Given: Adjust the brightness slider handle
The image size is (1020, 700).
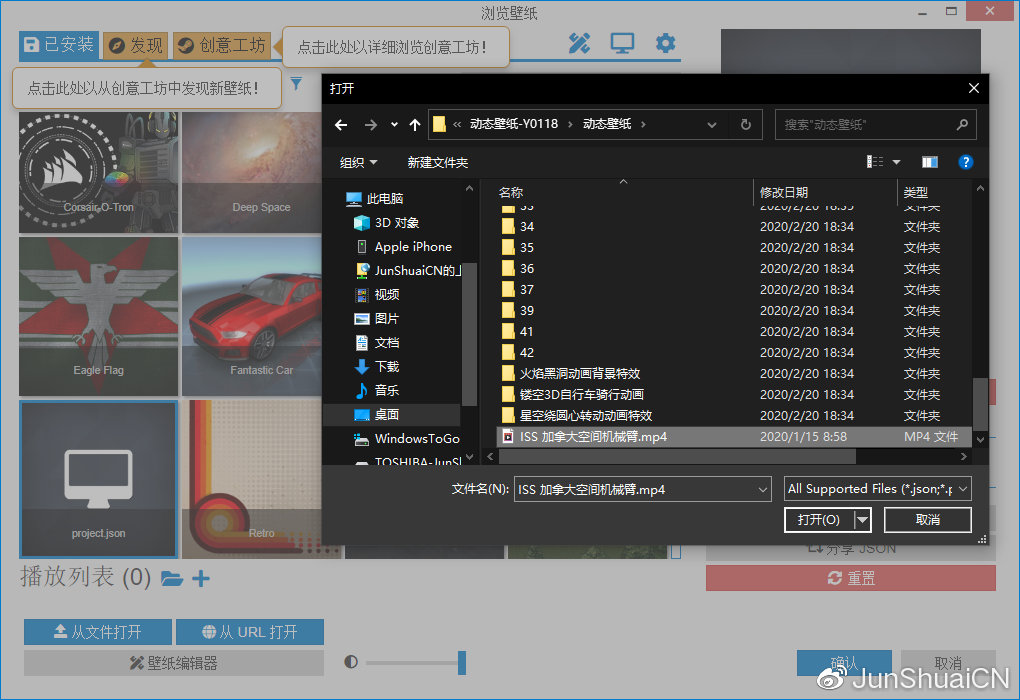Looking at the screenshot, I should click(x=462, y=663).
